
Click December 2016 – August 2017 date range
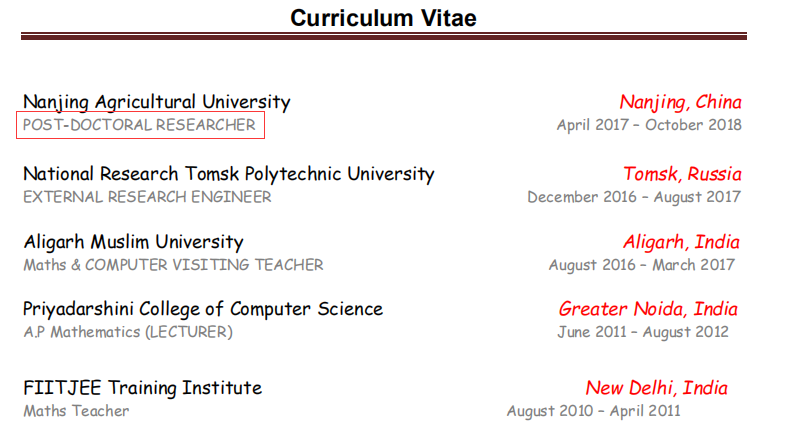634,198
